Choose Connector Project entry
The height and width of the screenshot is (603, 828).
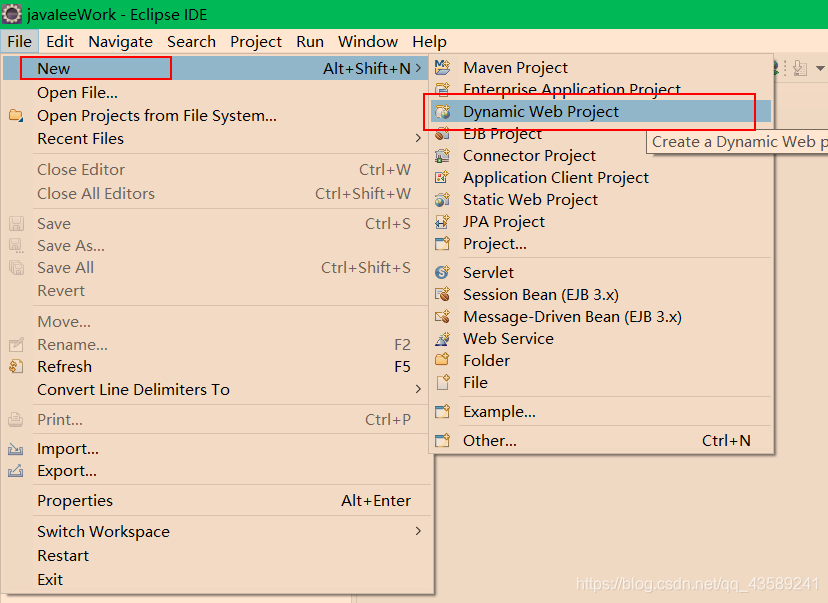[601, 156]
